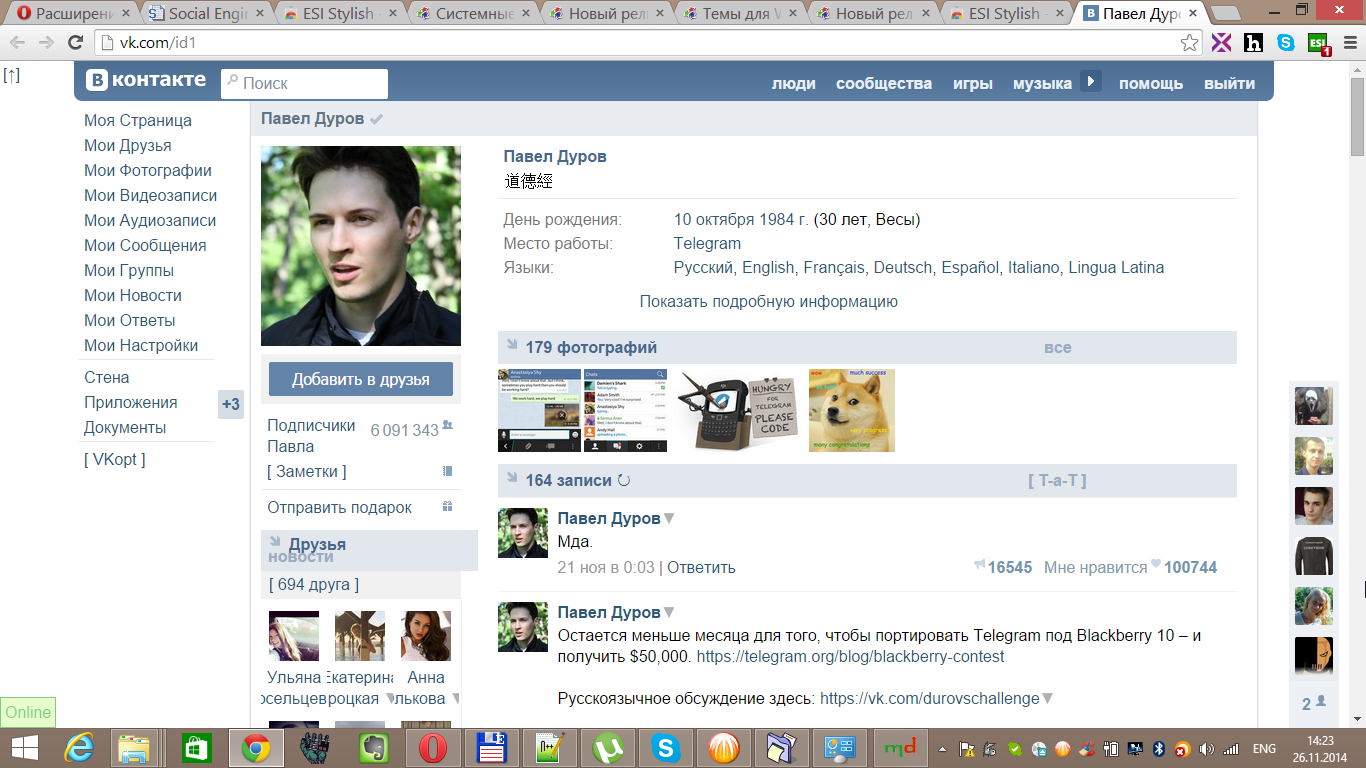Open the [ VKopt ] link
This screenshot has height=768, width=1366.
(x=115, y=459)
